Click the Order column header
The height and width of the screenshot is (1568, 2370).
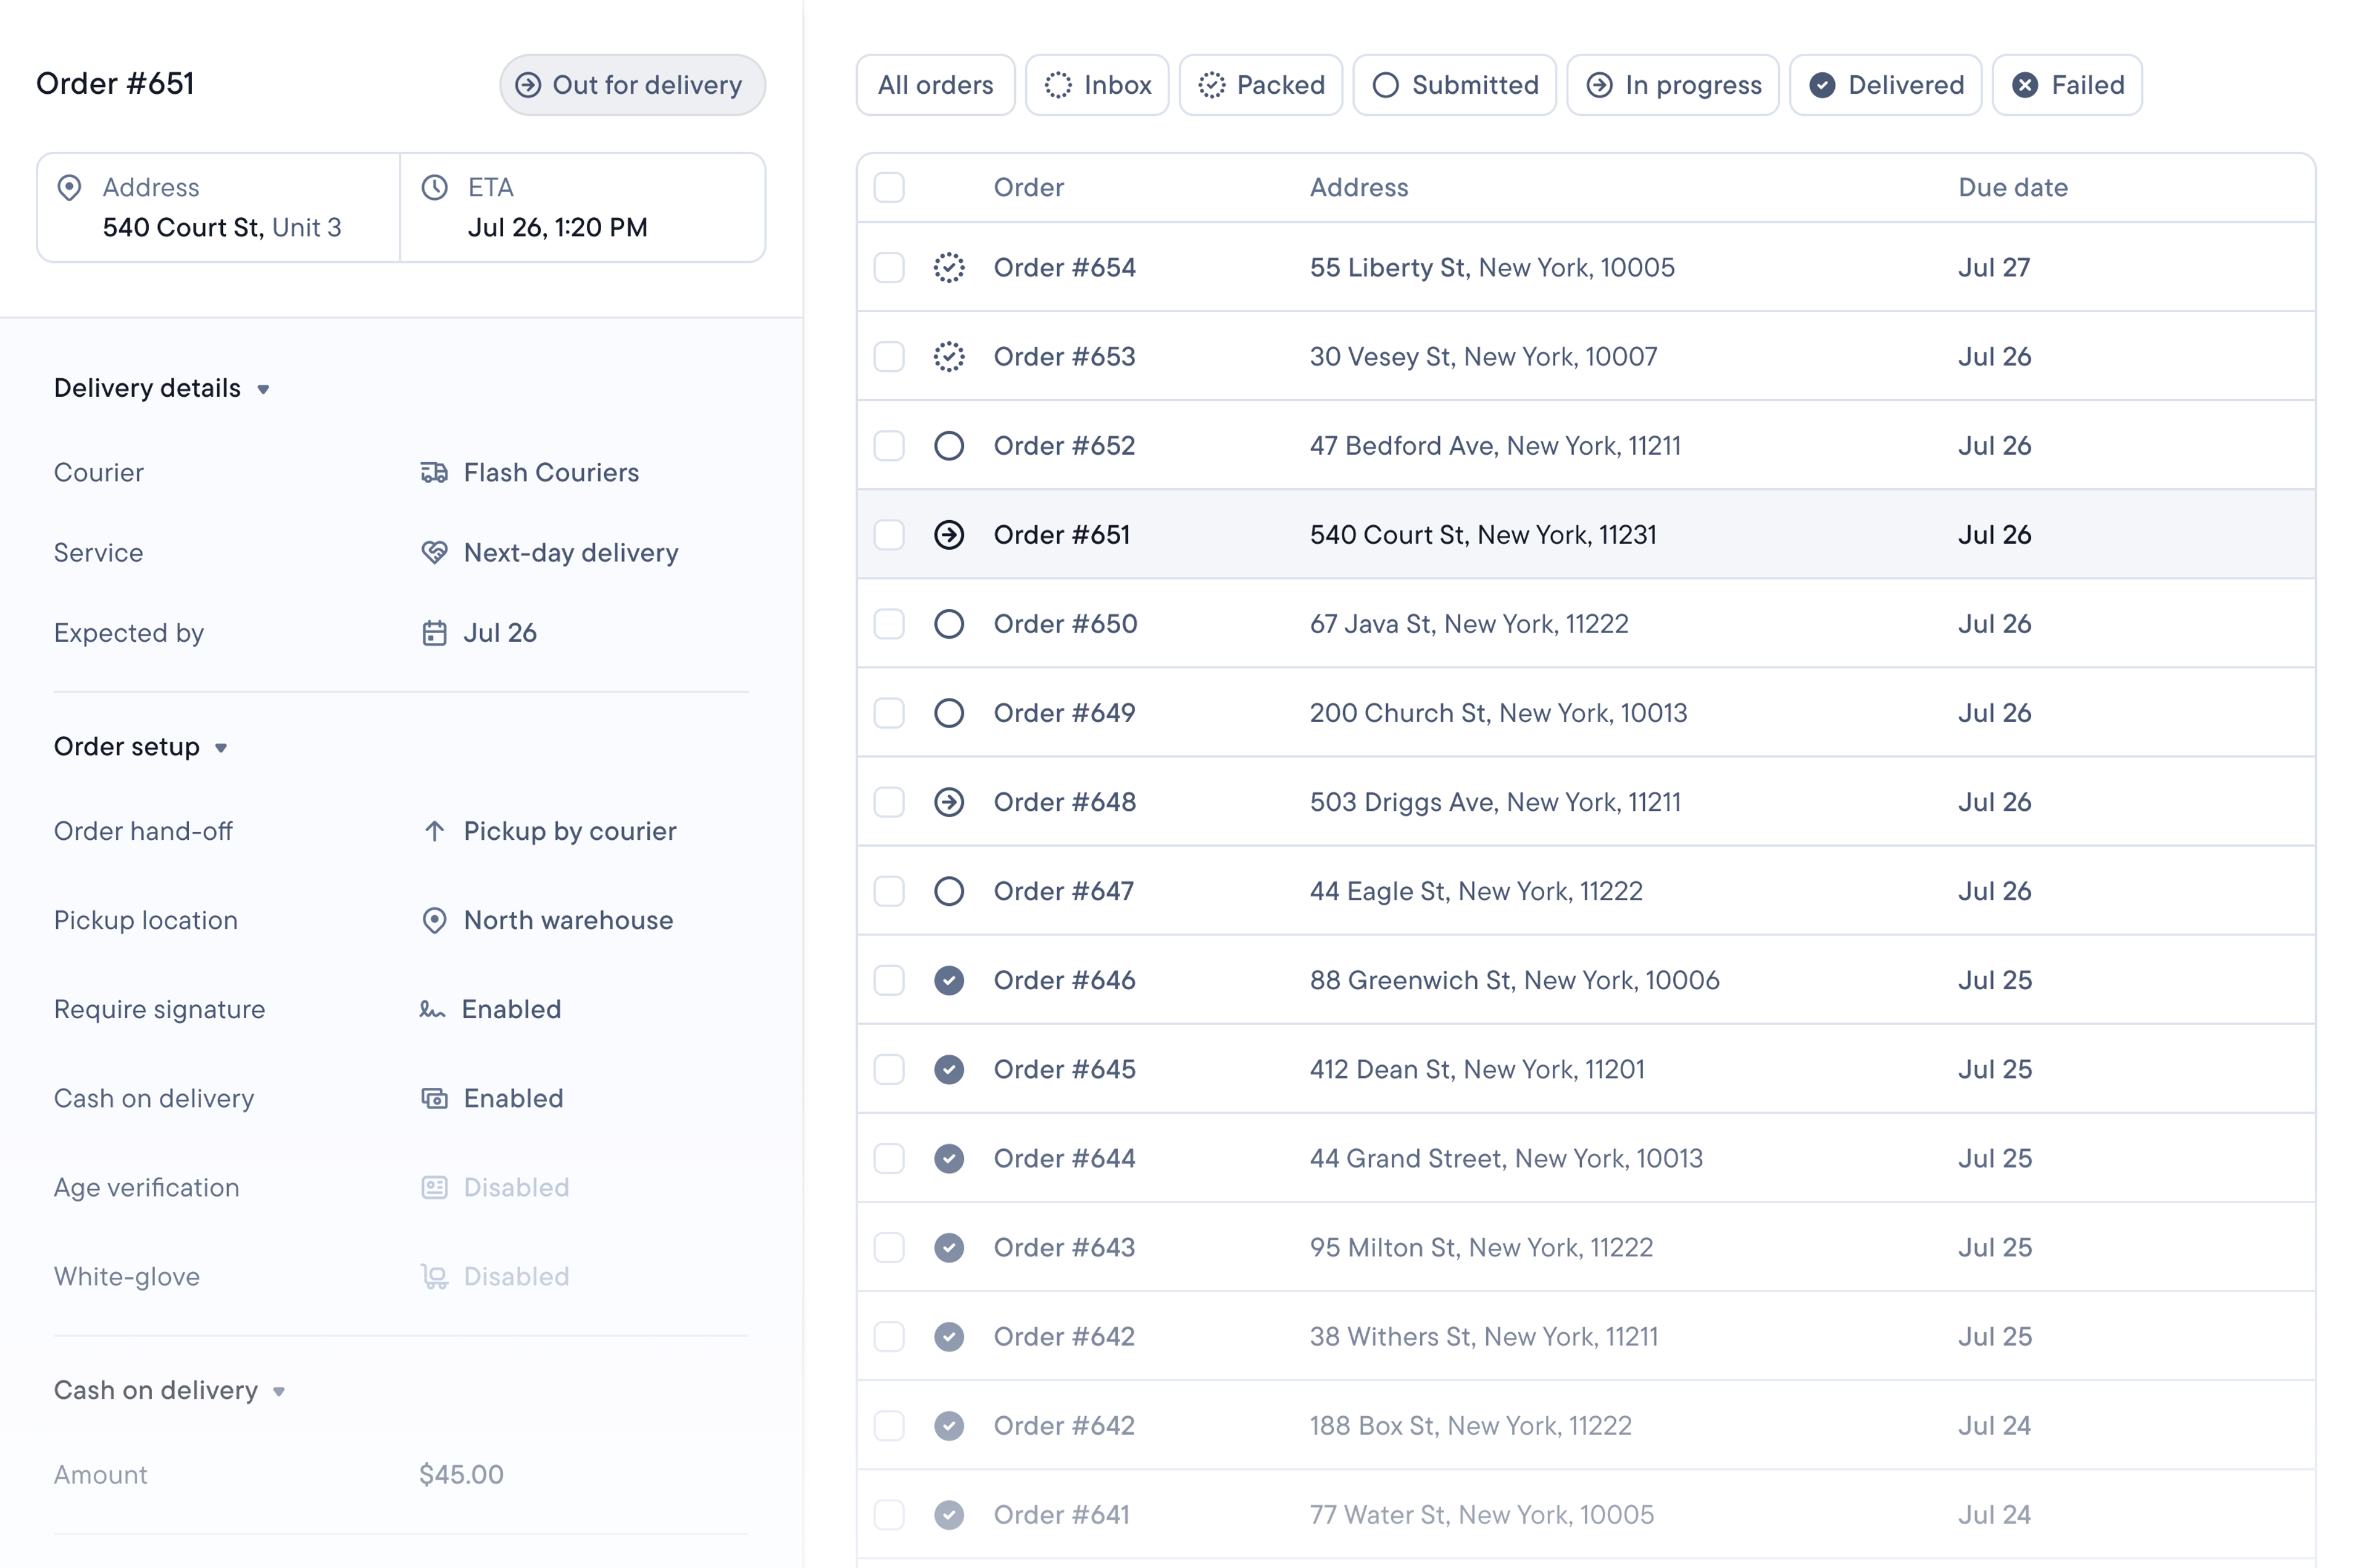[1028, 187]
